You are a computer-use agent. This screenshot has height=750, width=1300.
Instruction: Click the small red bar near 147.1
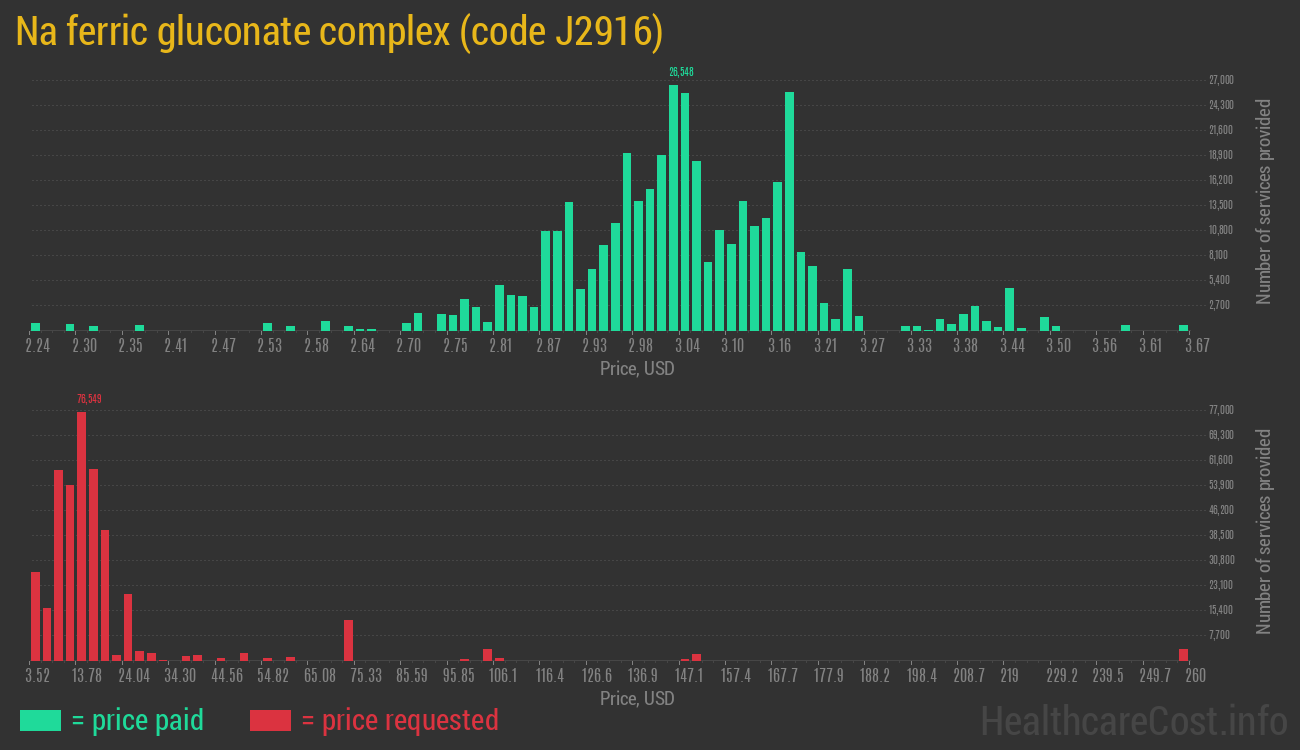point(696,657)
